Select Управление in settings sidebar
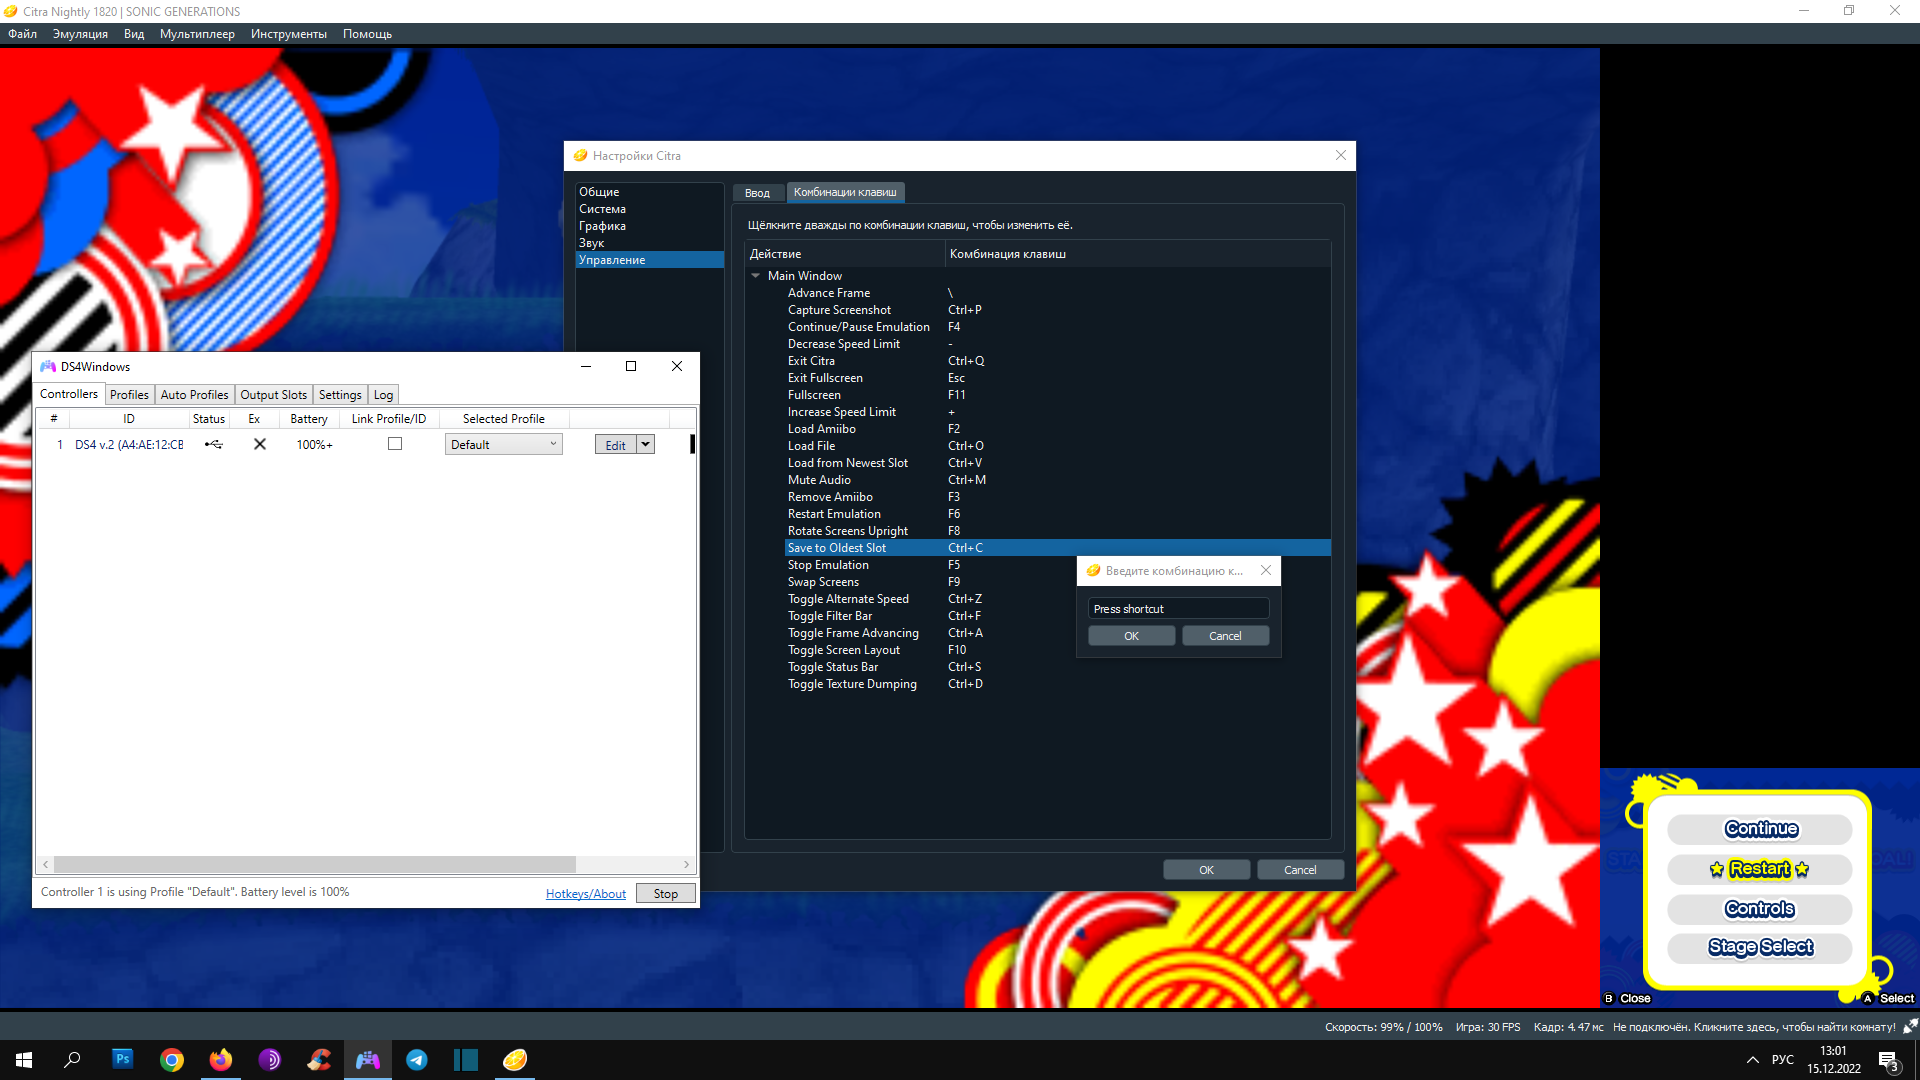This screenshot has height=1080, width=1920. tap(650, 260)
